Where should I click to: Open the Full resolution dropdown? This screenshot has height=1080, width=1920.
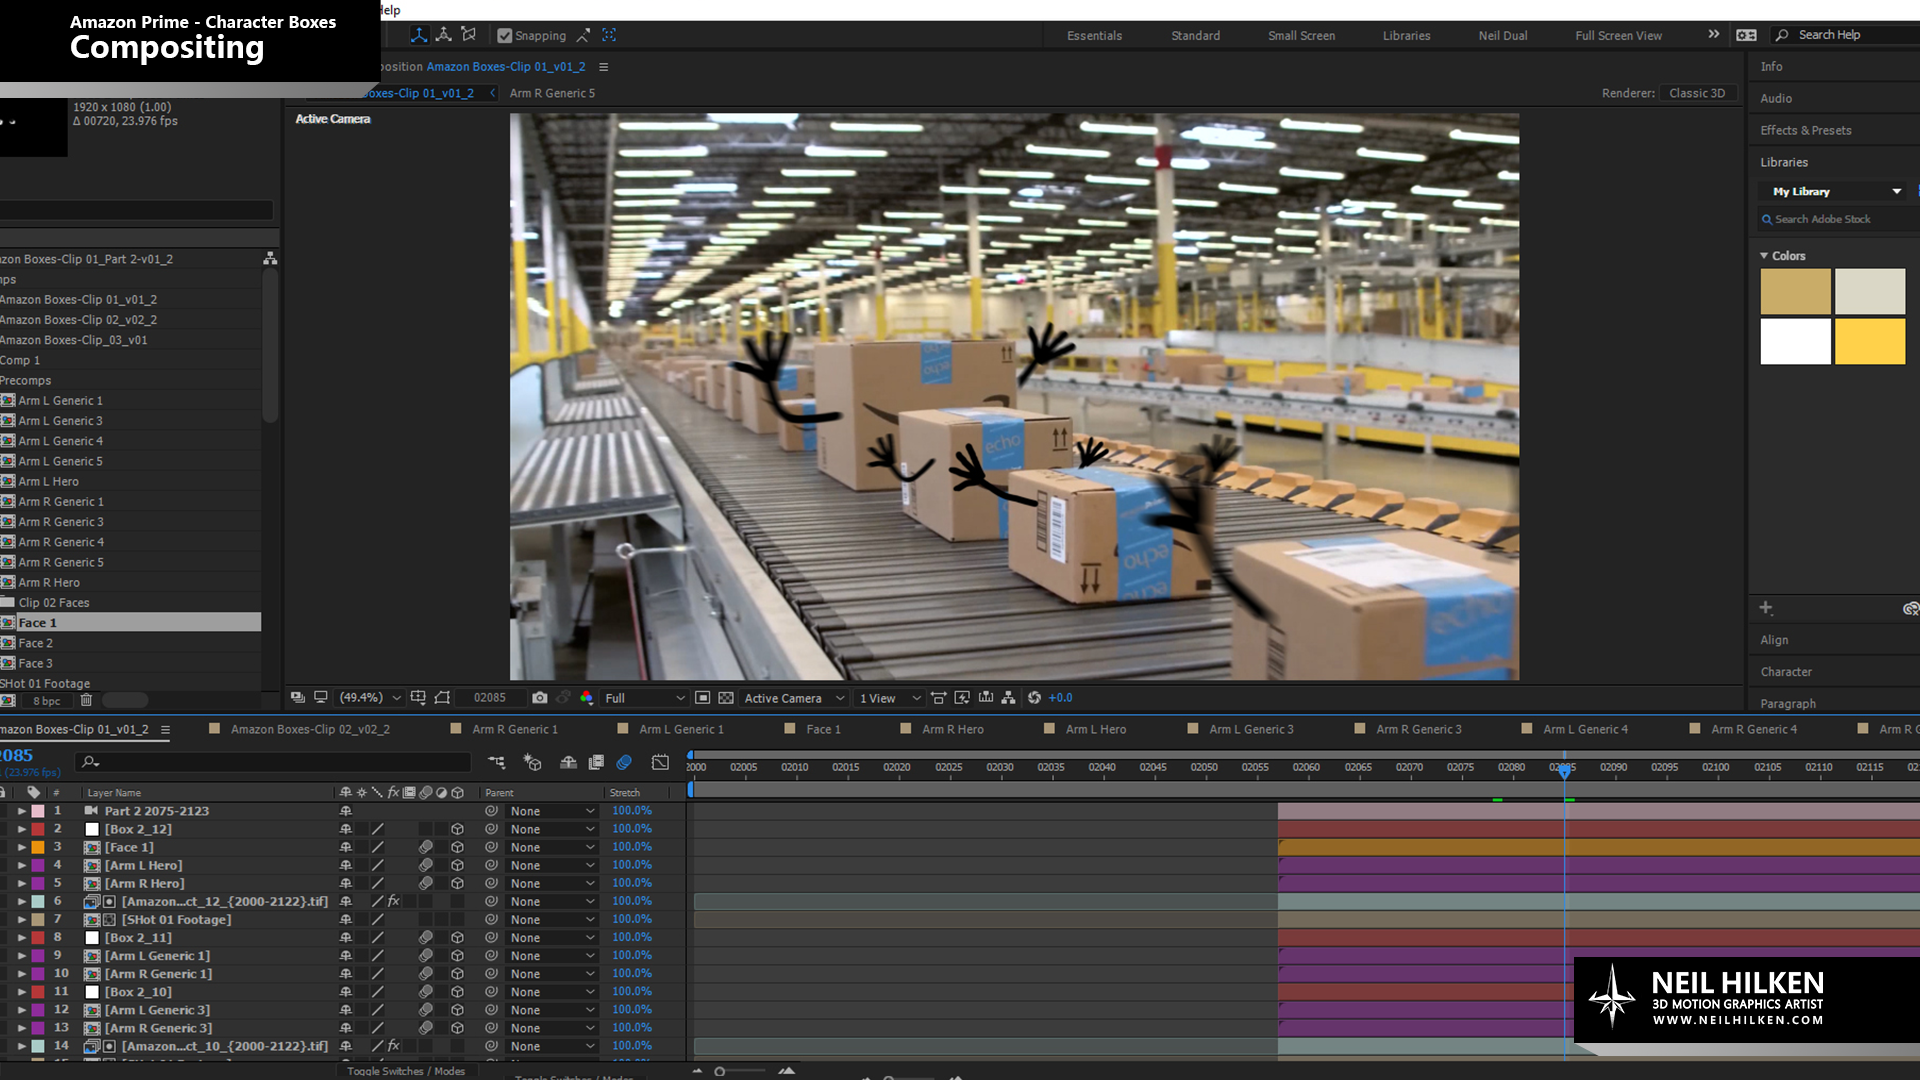[x=645, y=698]
